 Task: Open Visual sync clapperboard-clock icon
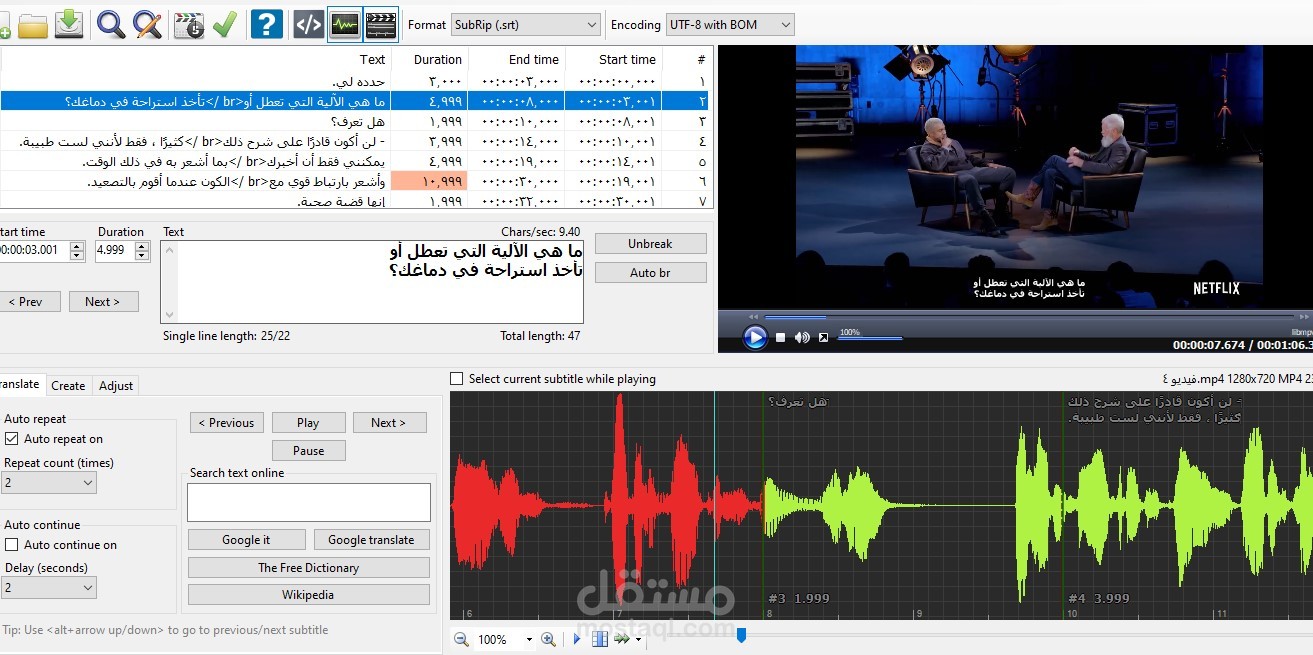(188, 24)
